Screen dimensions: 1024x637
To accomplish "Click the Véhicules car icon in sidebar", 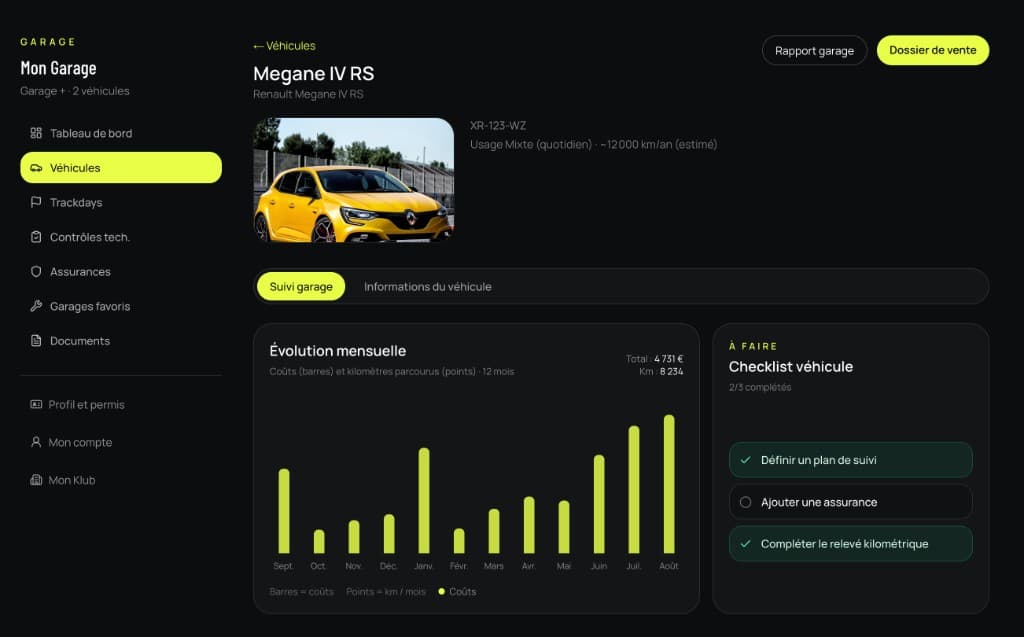I will [x=36, y=168].
